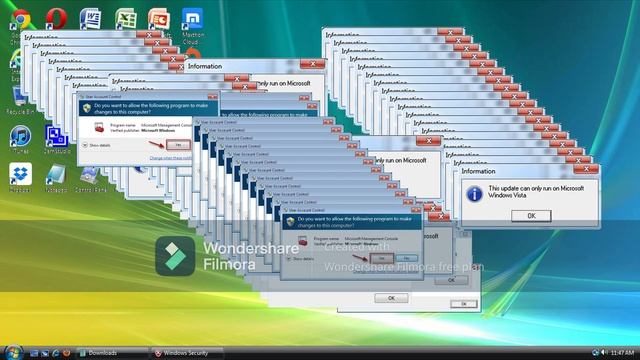Open the Dropbox desktop icon
The height and width of the screenshot is (360, 640).
tap(20, 174)
